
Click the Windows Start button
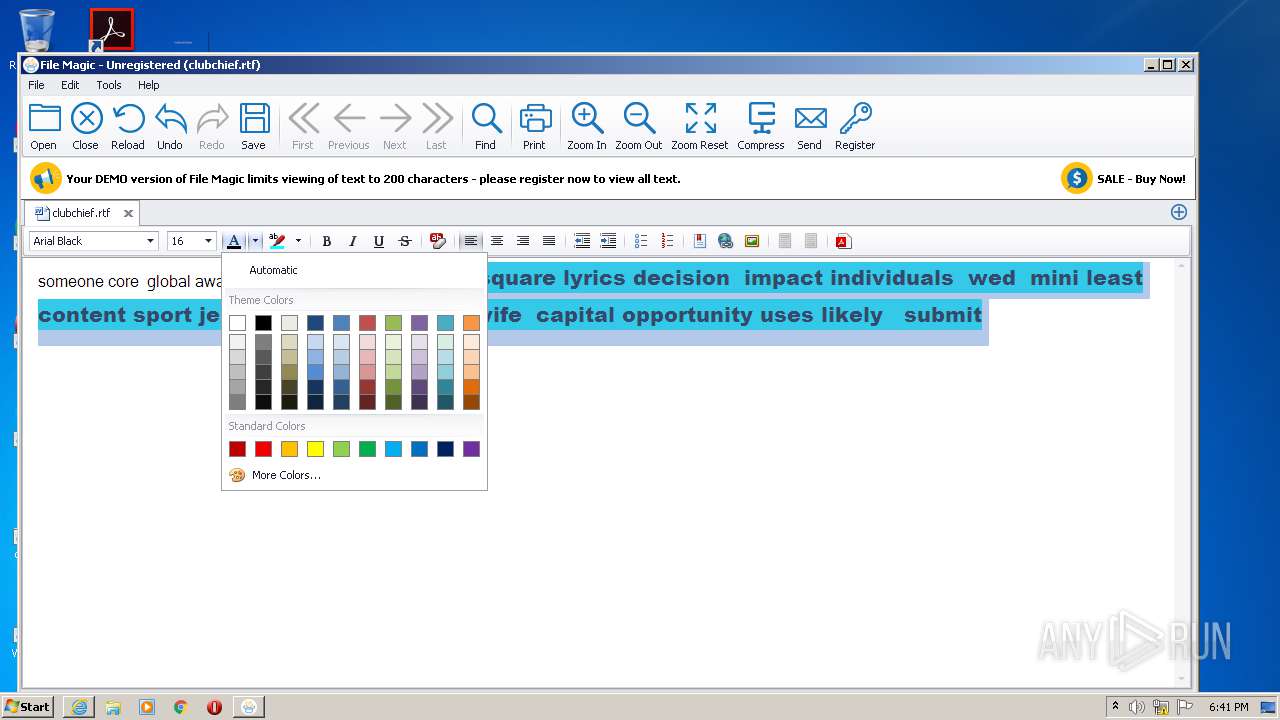[28, 706]
